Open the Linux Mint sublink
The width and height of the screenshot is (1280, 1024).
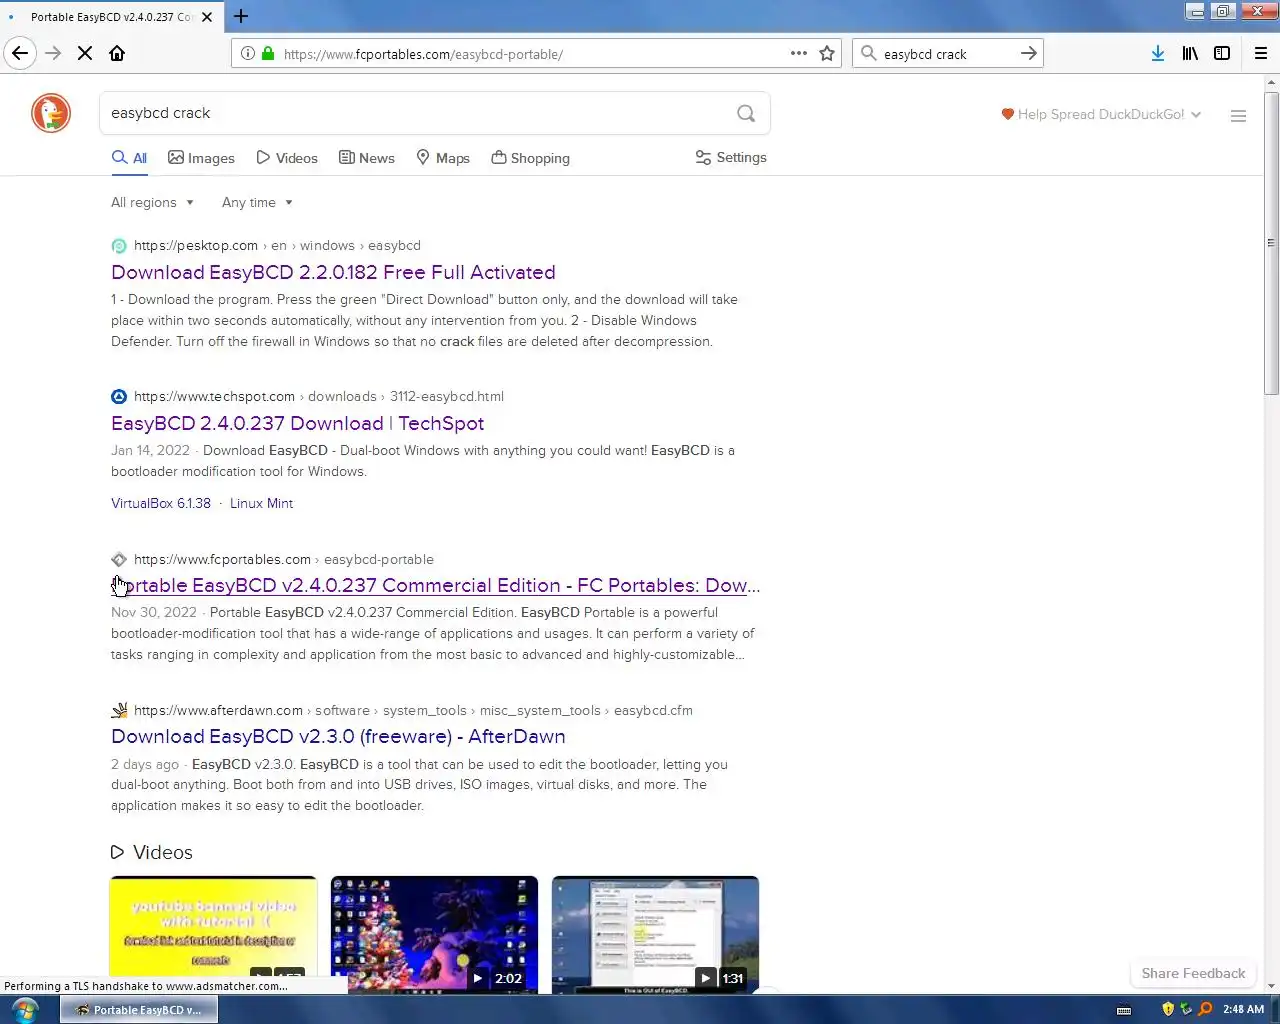(x=261, y=503)
